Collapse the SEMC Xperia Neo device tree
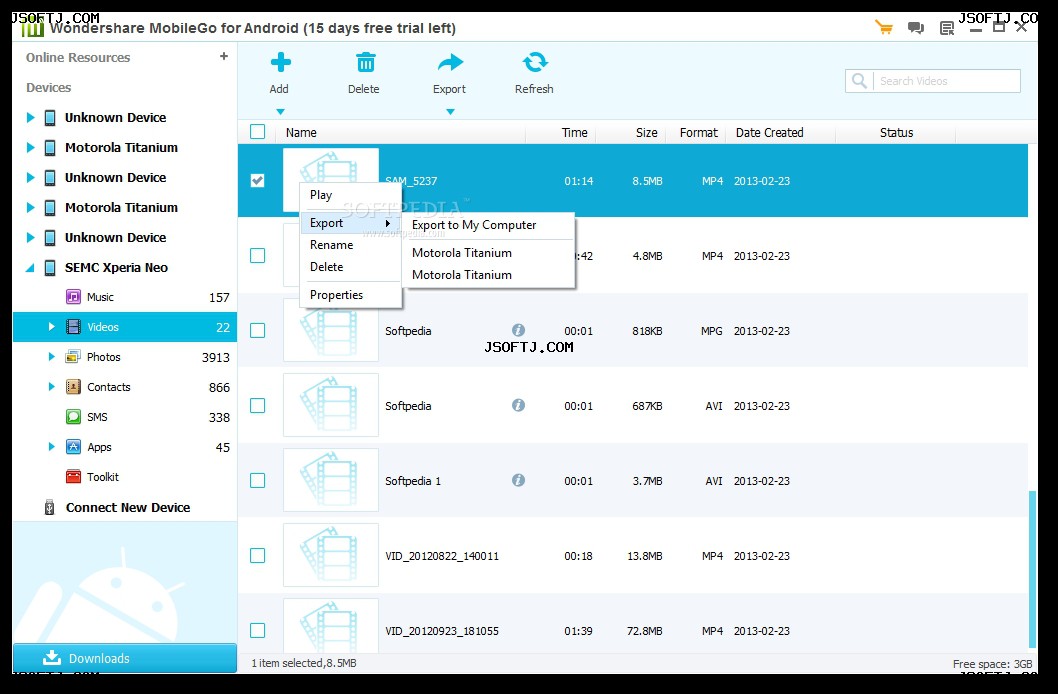The height and width of the screenshot is (694, 1058). (30, 268)
